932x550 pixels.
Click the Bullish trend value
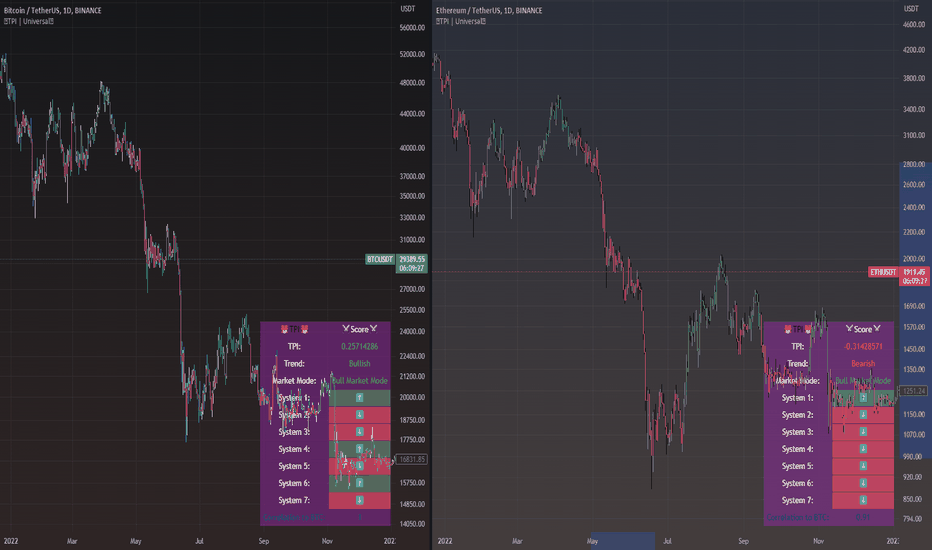(360, 364)
